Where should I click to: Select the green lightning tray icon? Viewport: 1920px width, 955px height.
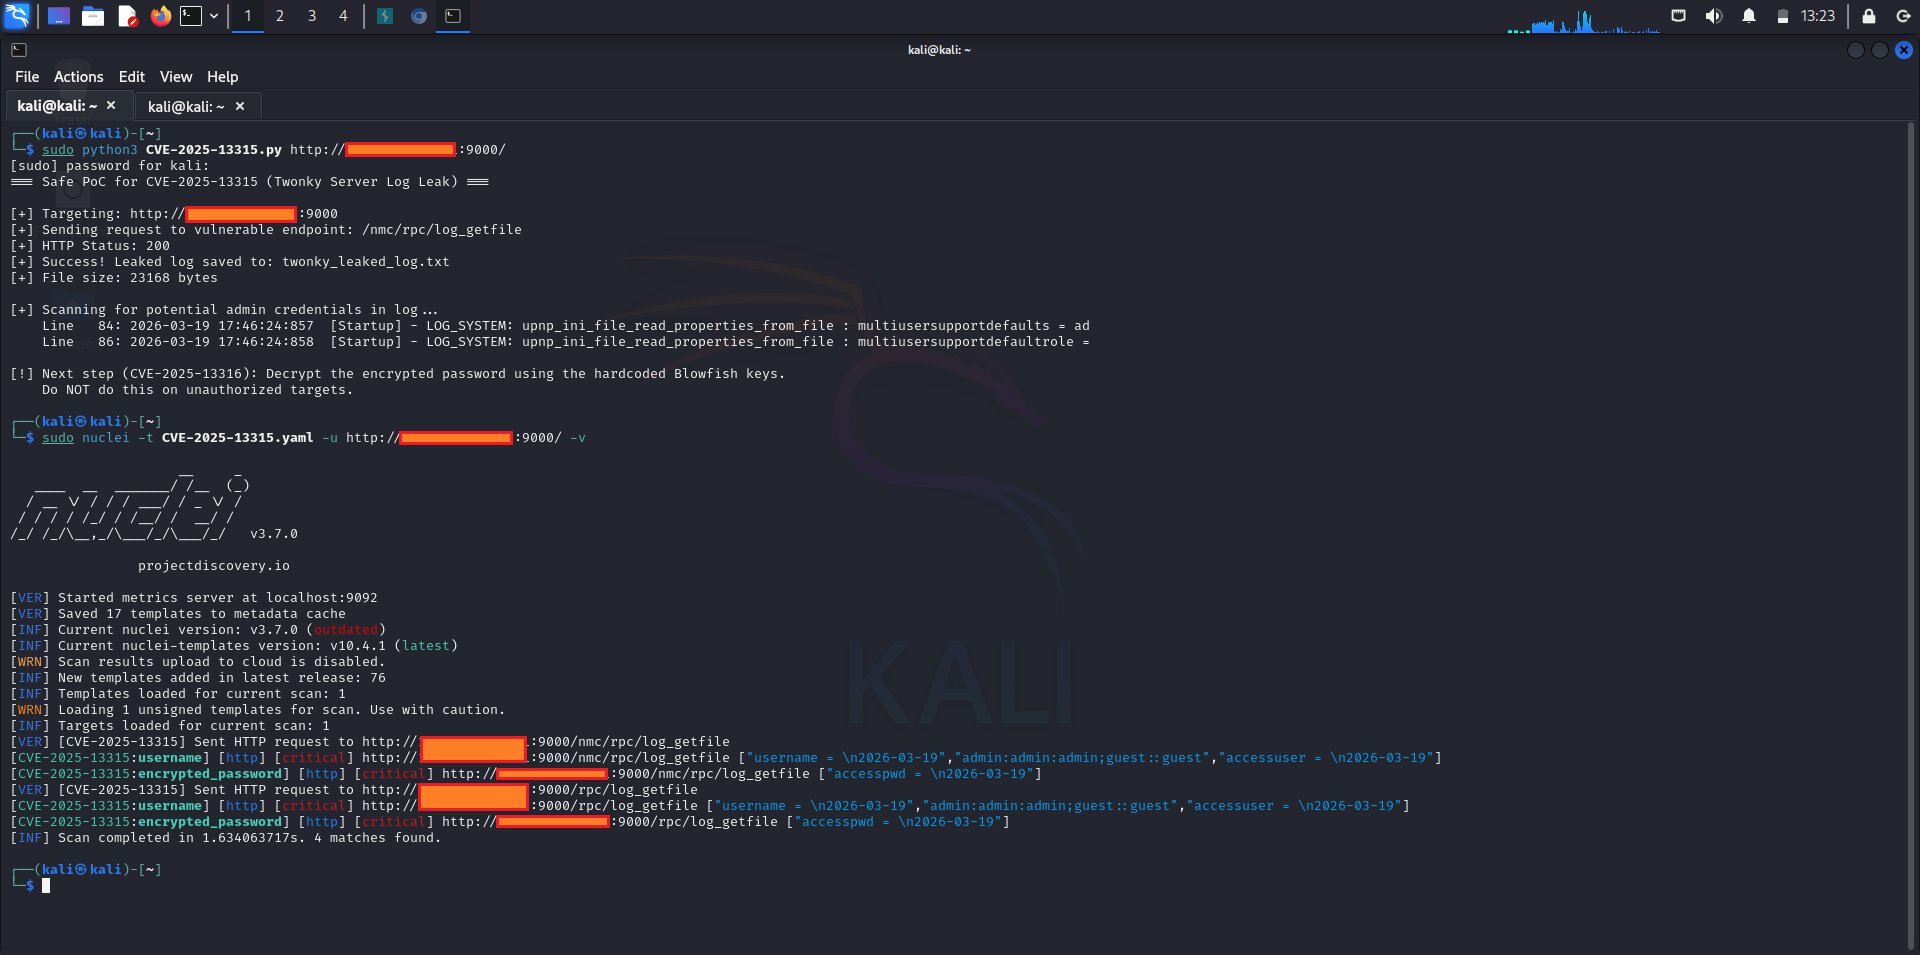pyautogui.click(x=385, y=16)
